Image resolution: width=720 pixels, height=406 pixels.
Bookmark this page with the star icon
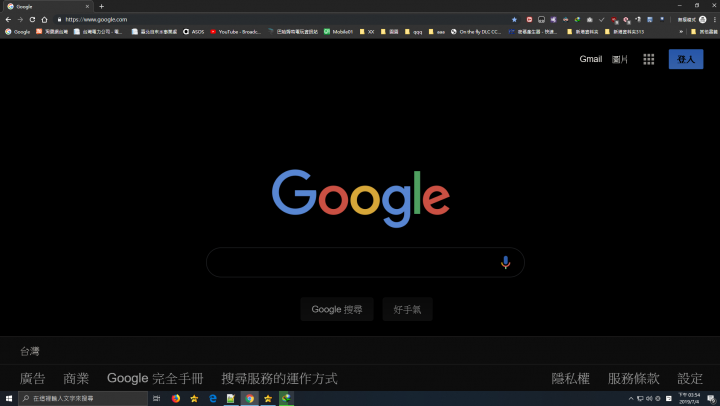tap(514, 19)
